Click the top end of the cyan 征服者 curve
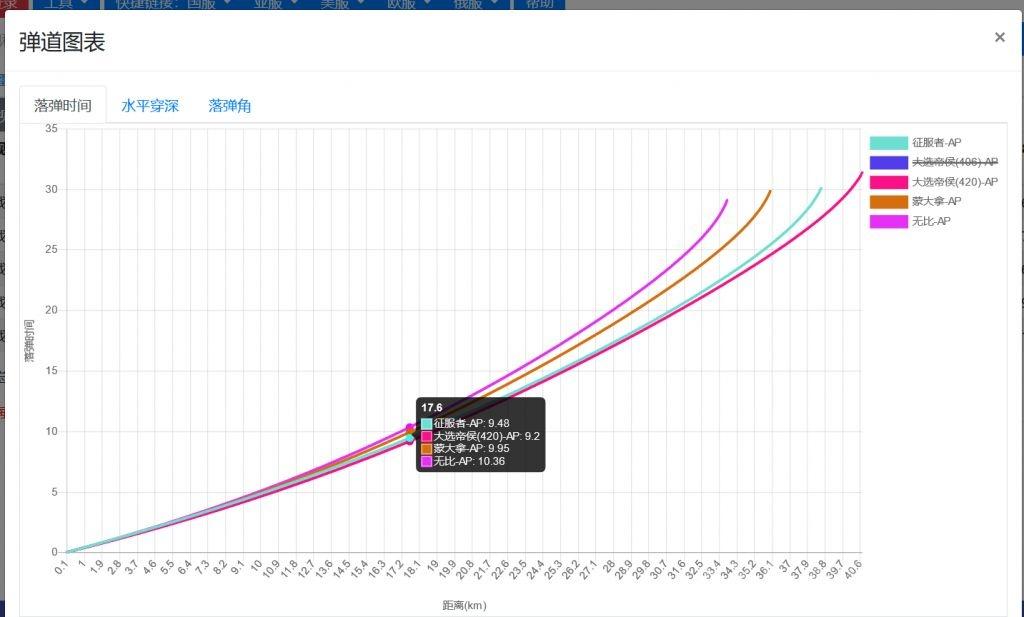The height and width of the screenshot is (617, 1024). 821,188
